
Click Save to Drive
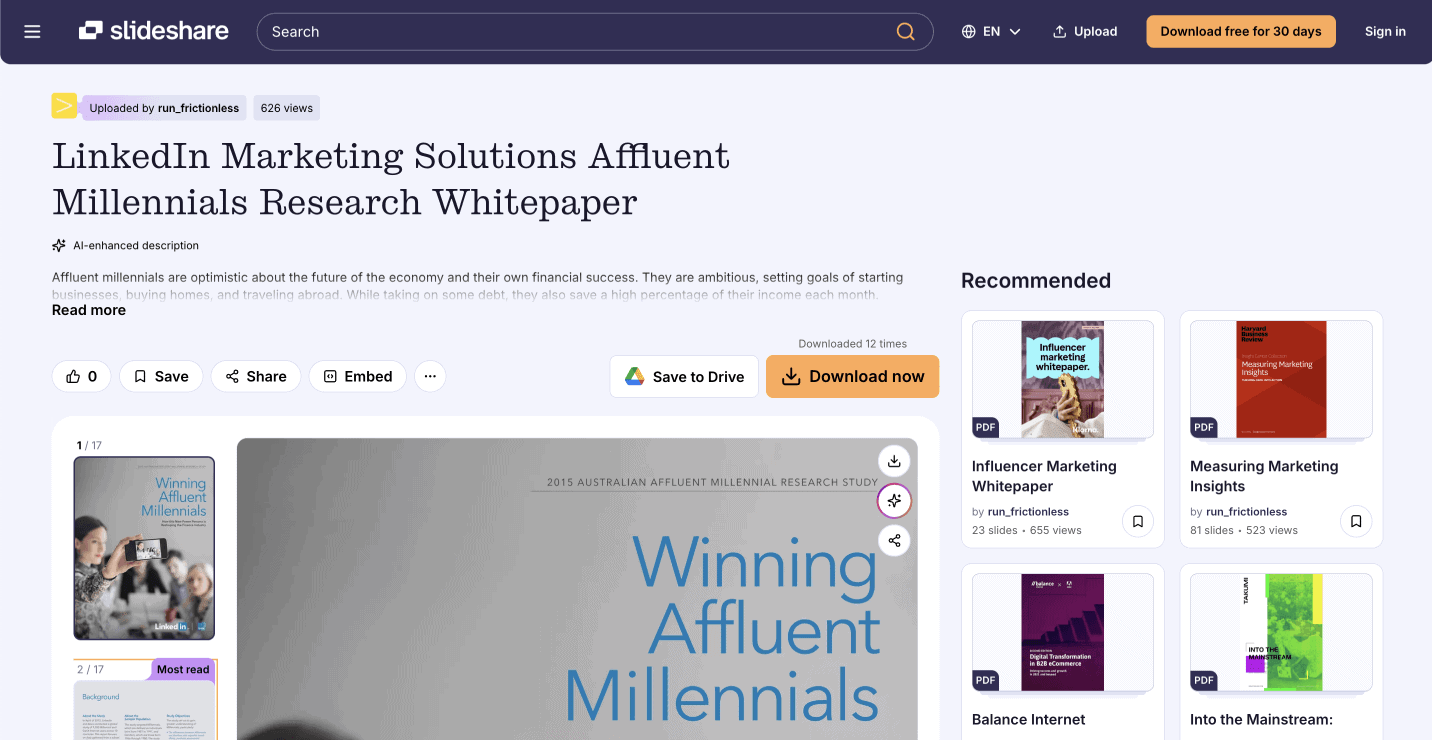(x=684, y=376)
